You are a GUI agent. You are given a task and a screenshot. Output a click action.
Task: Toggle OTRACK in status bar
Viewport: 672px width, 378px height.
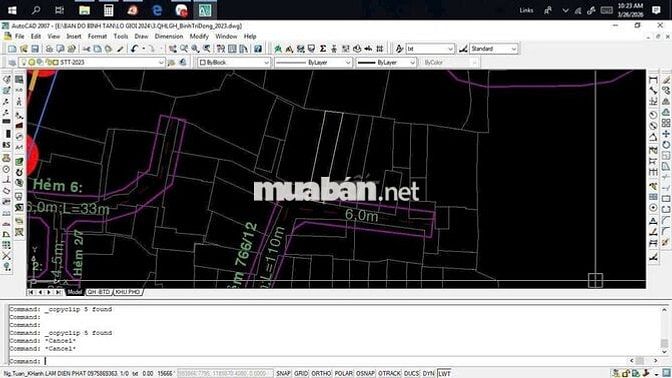tap(389, 373)
